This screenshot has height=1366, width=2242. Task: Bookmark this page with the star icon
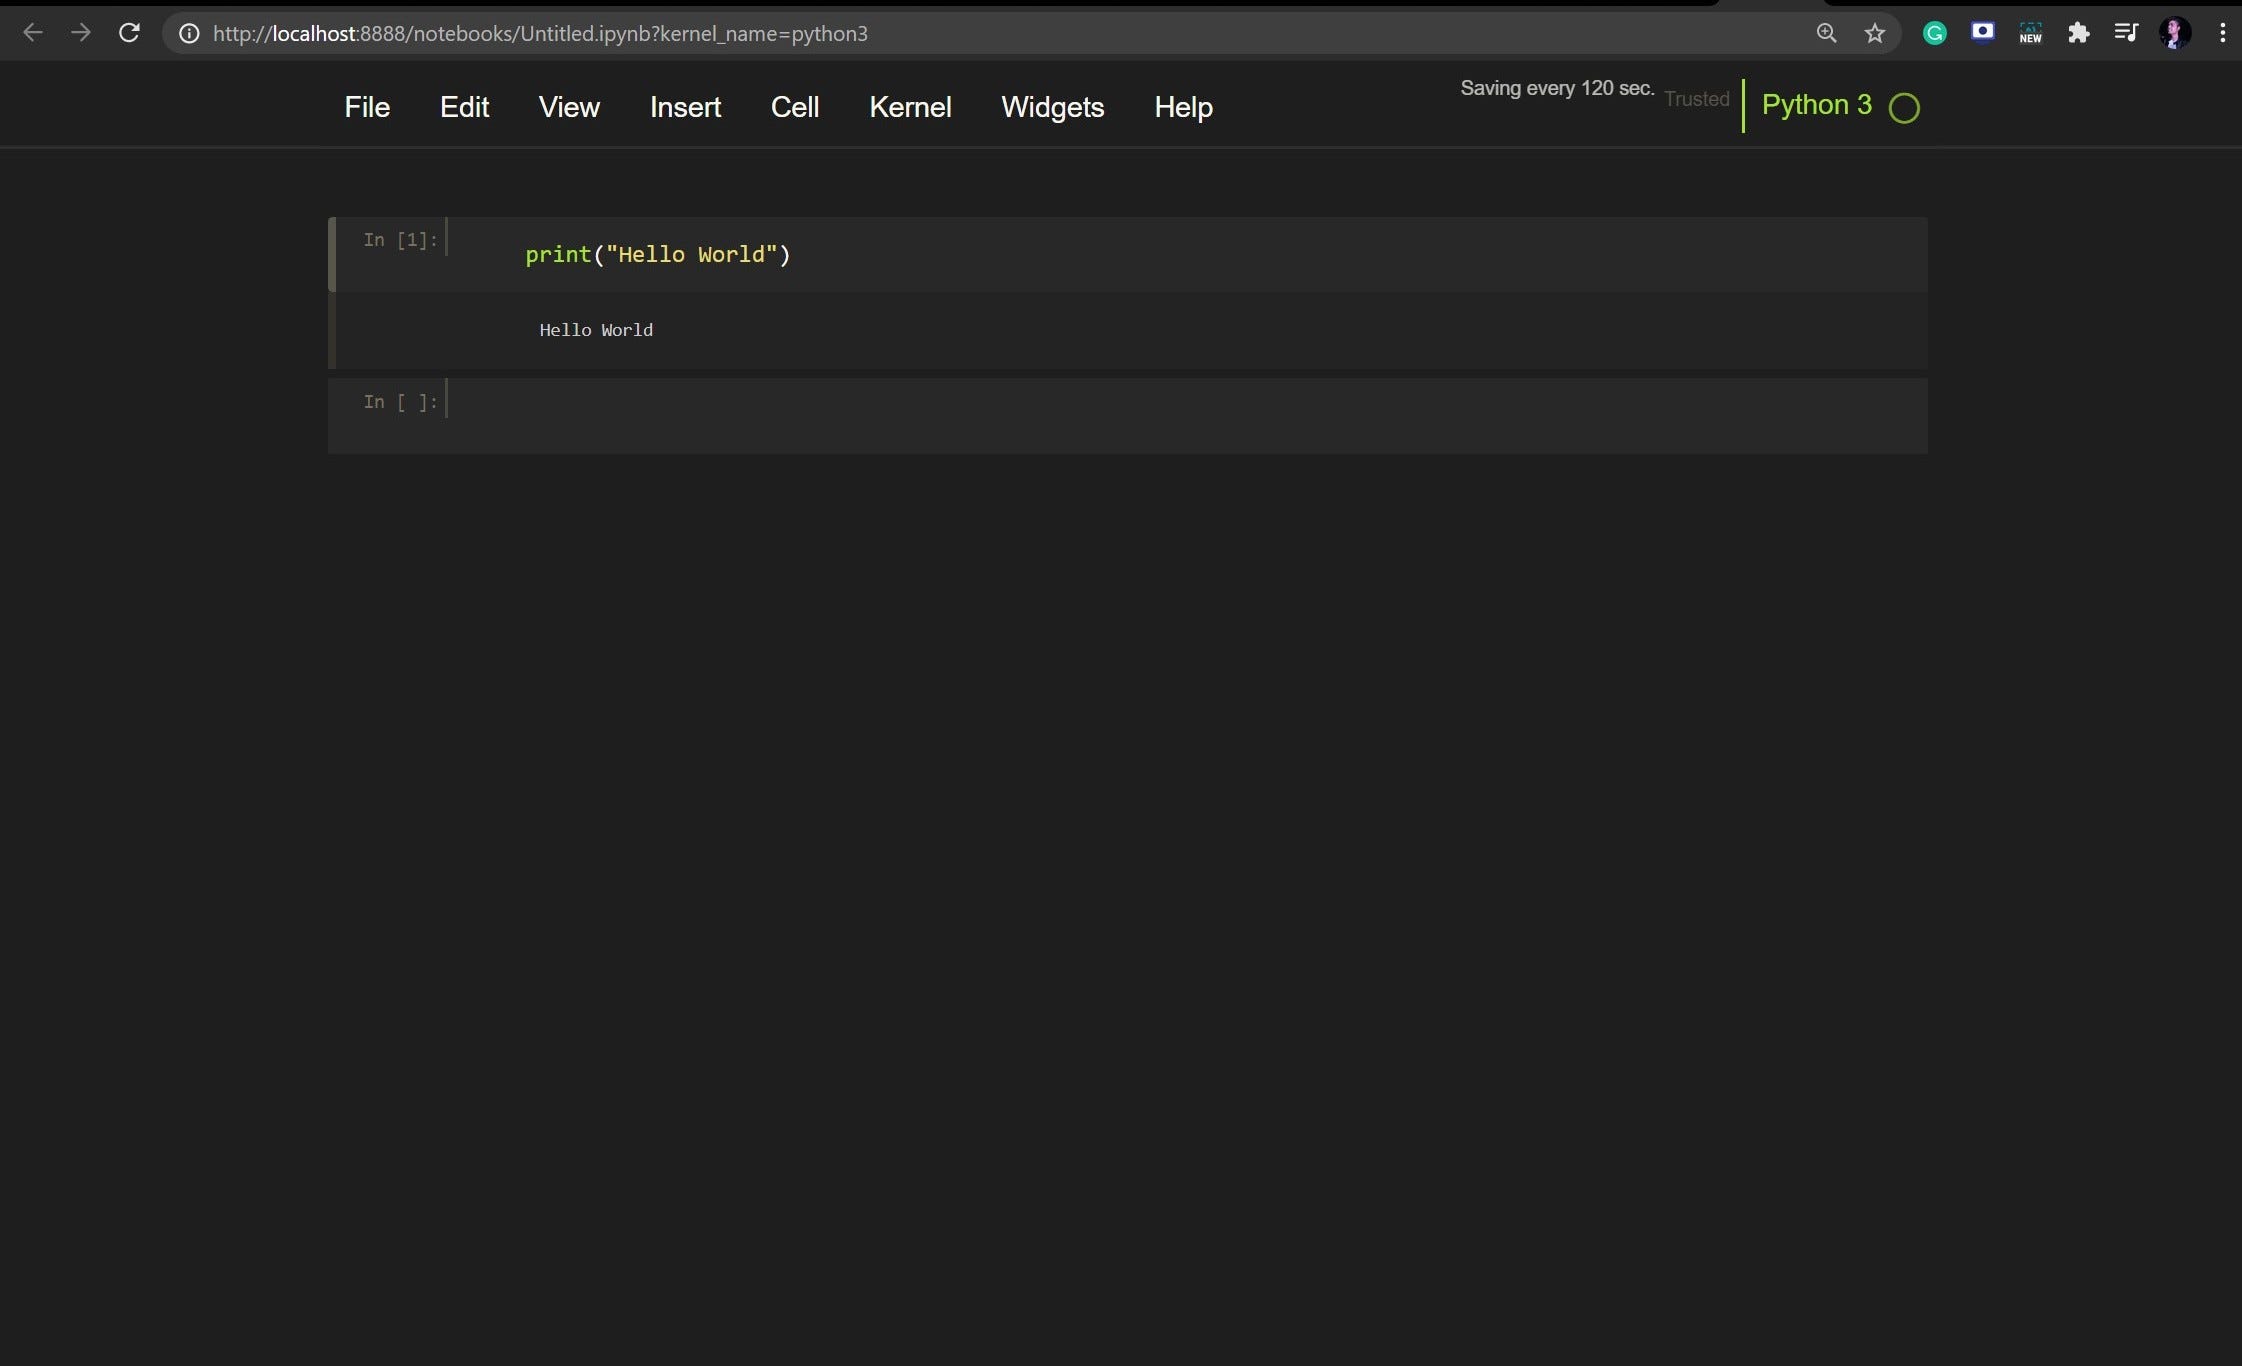point(1875,33)
